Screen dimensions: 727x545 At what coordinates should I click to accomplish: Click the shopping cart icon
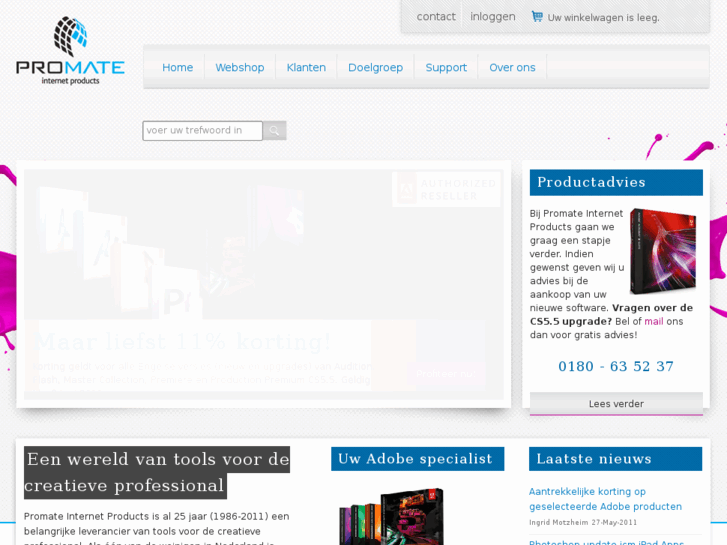pos(537,17)
